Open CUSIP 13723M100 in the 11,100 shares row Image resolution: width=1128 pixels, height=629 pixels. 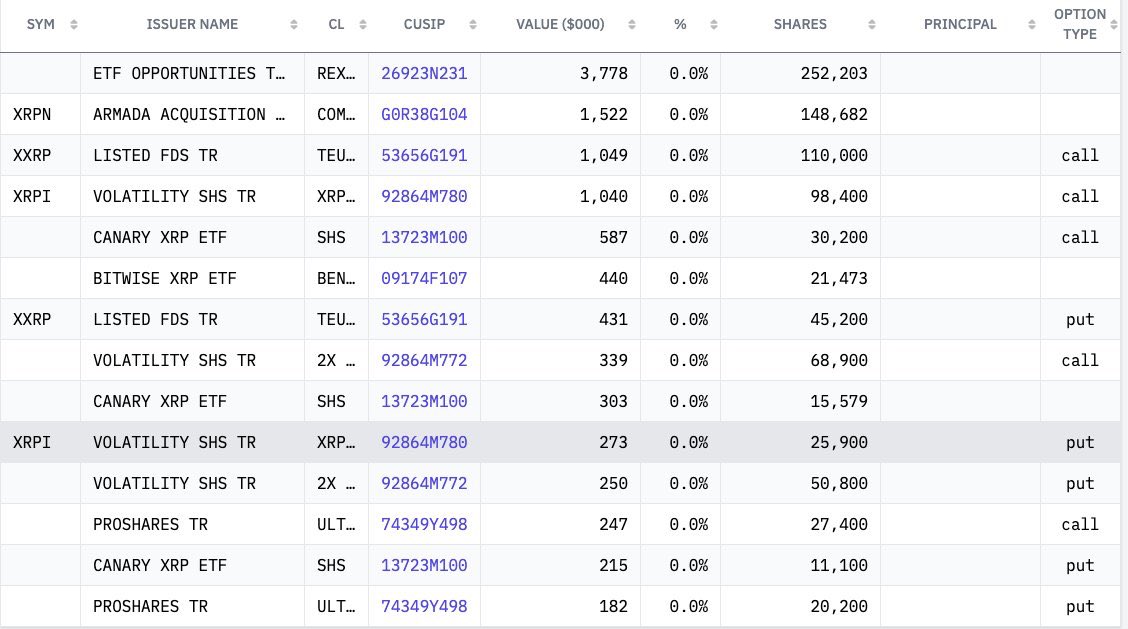(424, 566)
